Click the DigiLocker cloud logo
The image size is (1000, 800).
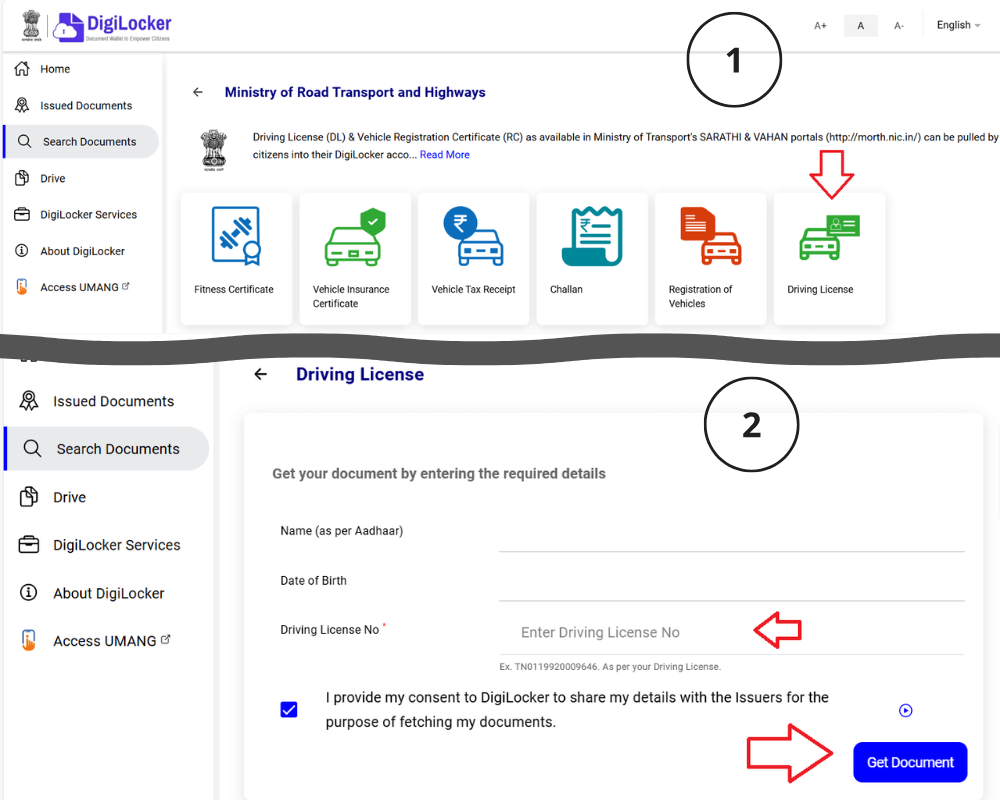pos(112,27)
